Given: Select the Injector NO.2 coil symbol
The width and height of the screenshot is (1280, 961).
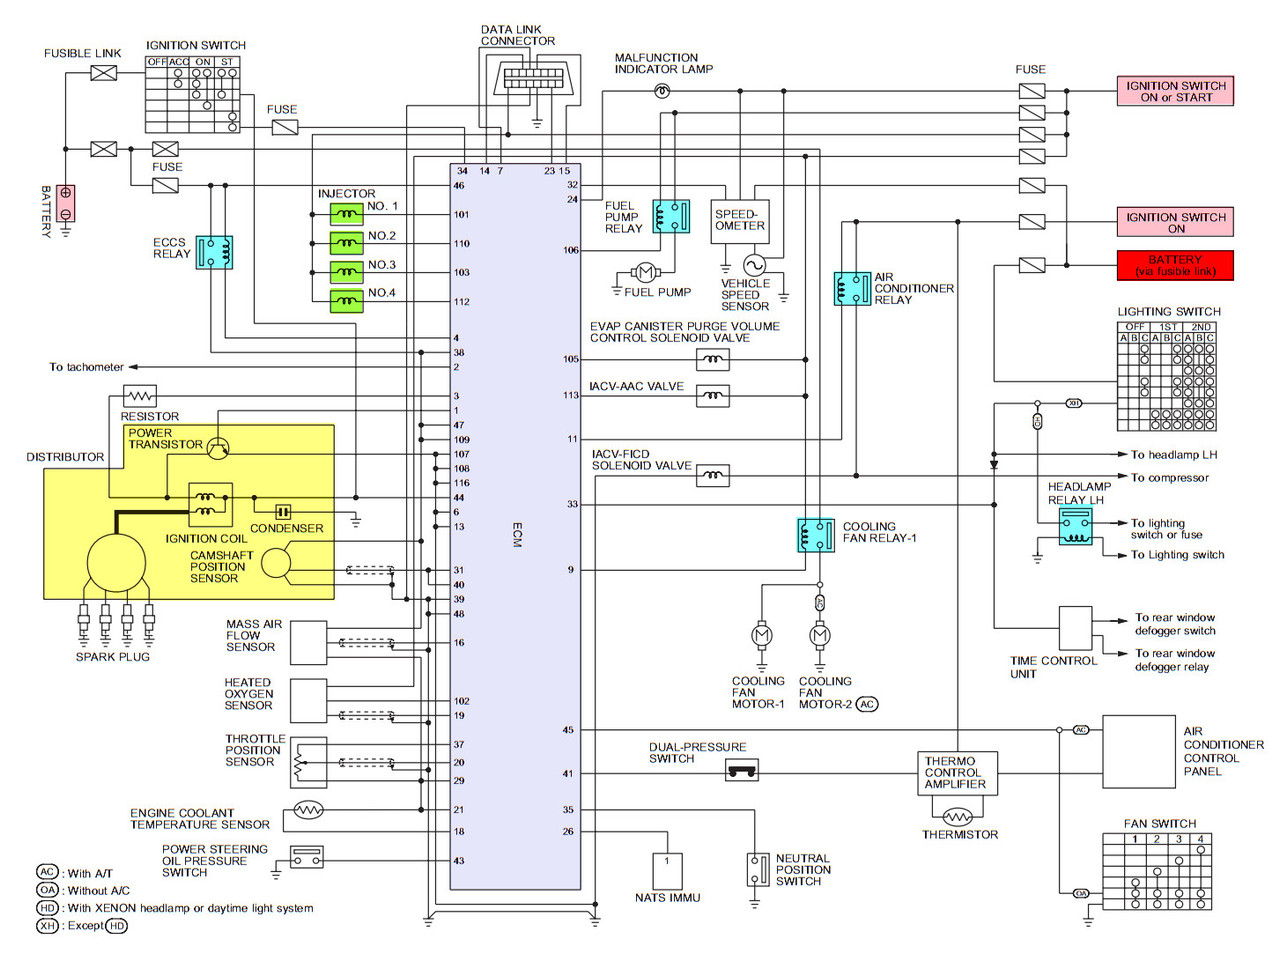Looking at the screenshot, I should pyautogui.click(x=347, y=243).
